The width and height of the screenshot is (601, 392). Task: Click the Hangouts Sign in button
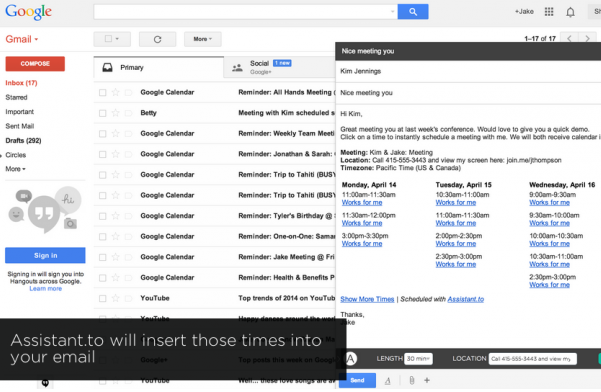pyautogui.click(x=45, y=256)
